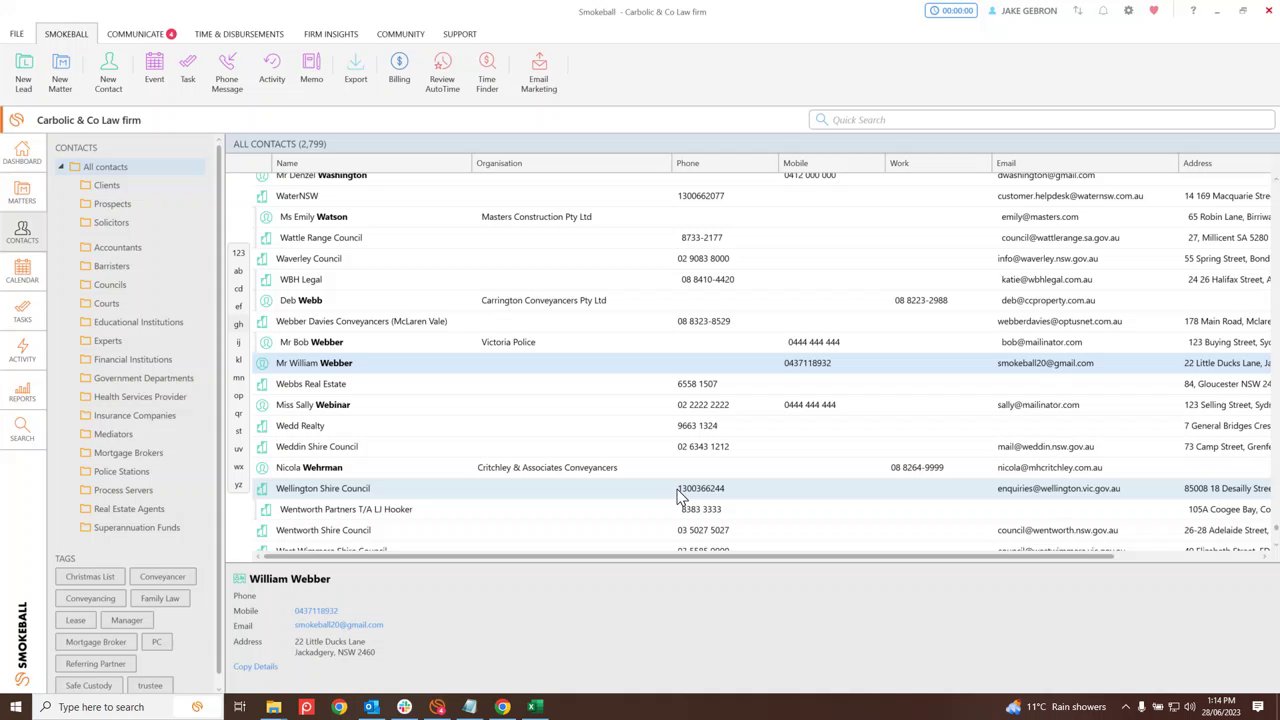The image size is (1280, 720).
Task: Click the Copy Details link
Action: pyautogui.click(x=255, y=667)
